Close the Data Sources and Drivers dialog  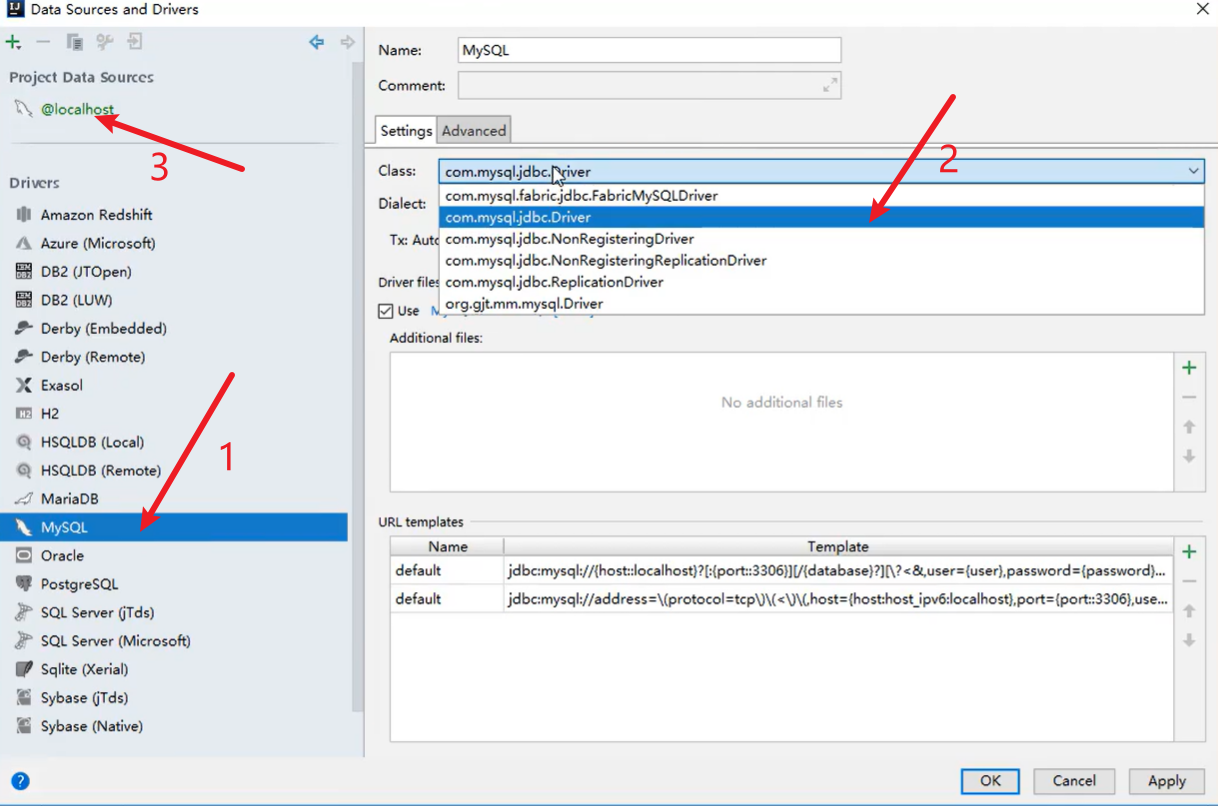[x=1201, y=9]
